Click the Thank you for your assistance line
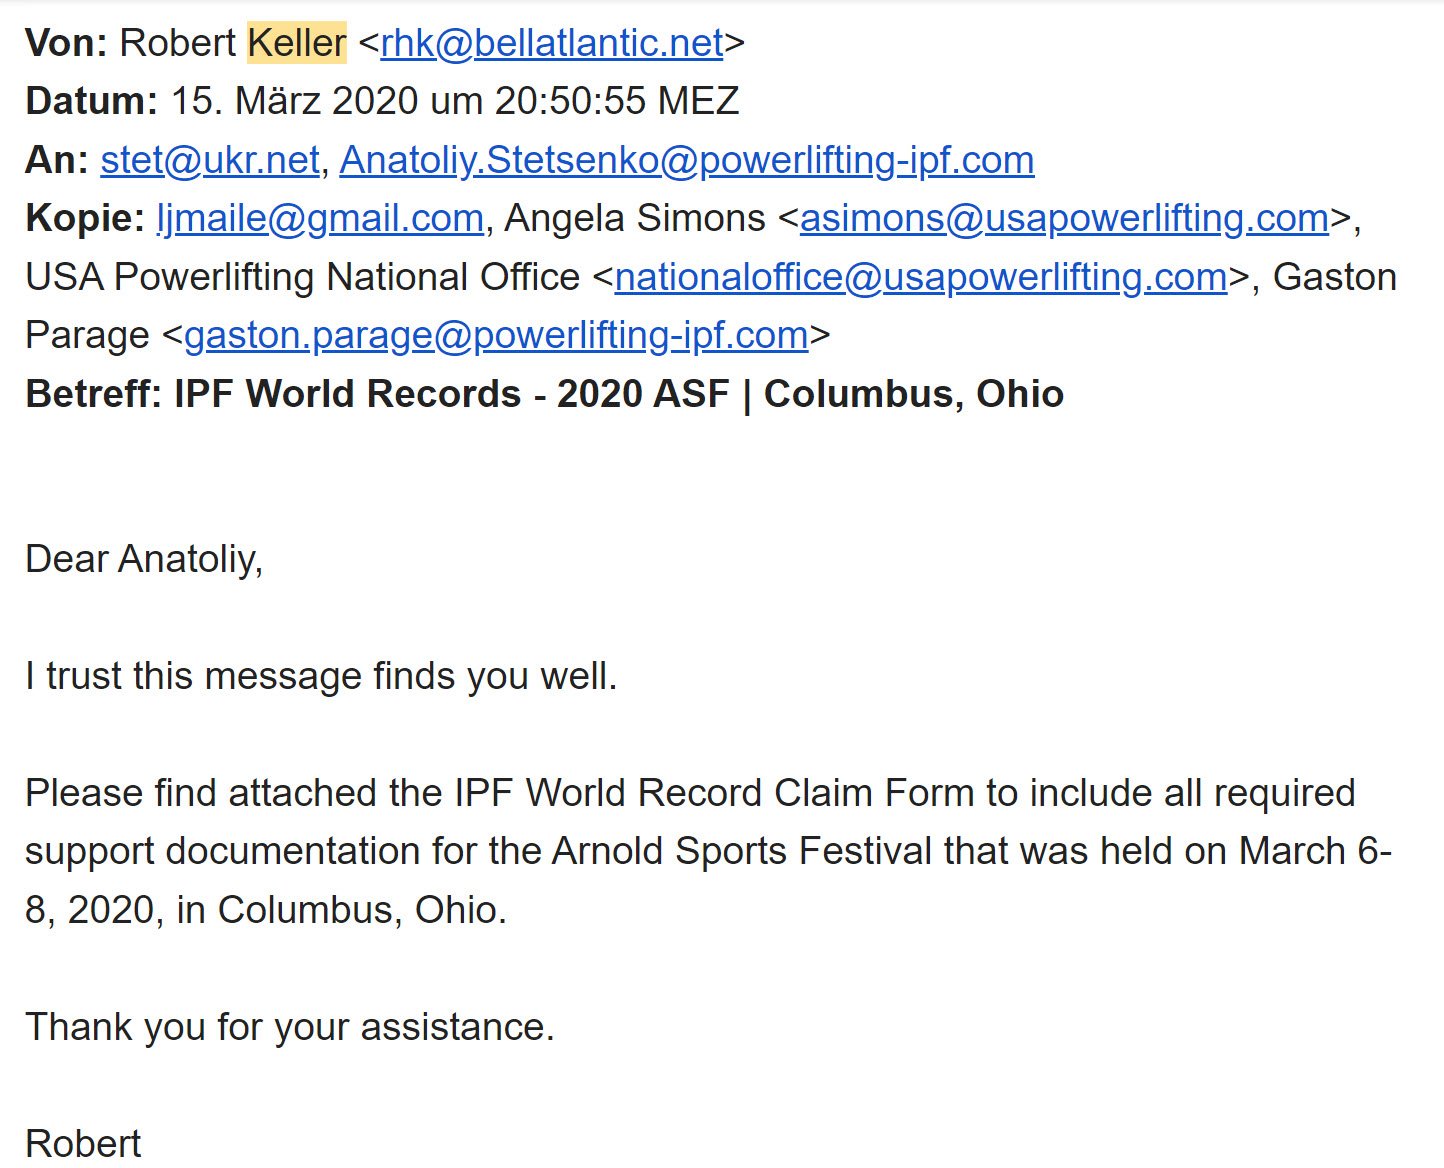1444x1168 pixels. pos(290,1027)
